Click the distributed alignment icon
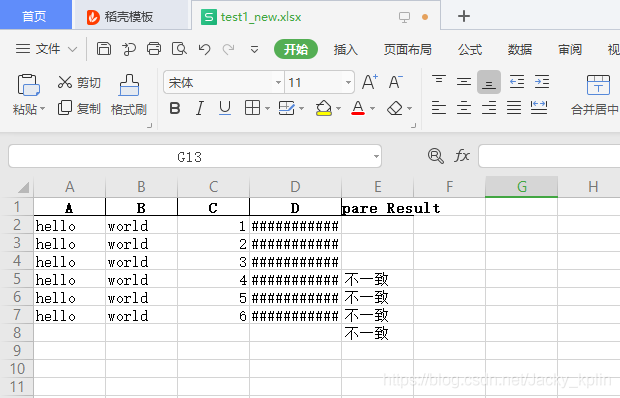The width and height of the screenshot is (620, 398). tap(539, 108)
